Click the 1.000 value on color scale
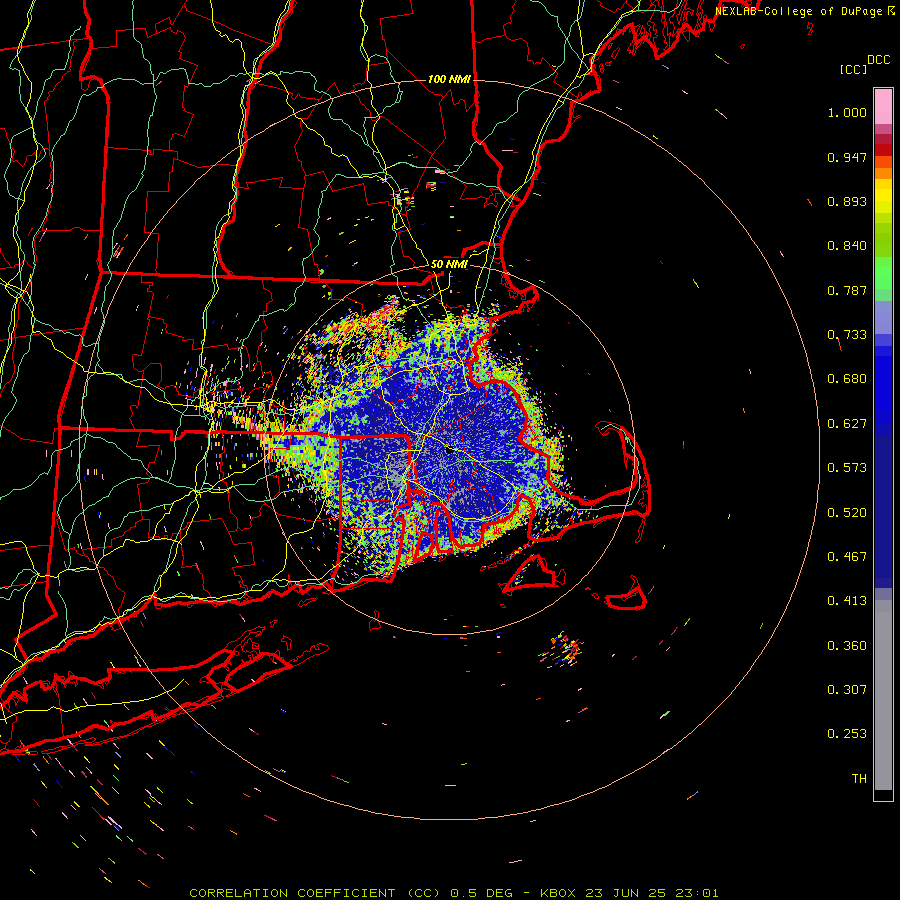This screenshot has width=900, height=900. pos(847,112)
